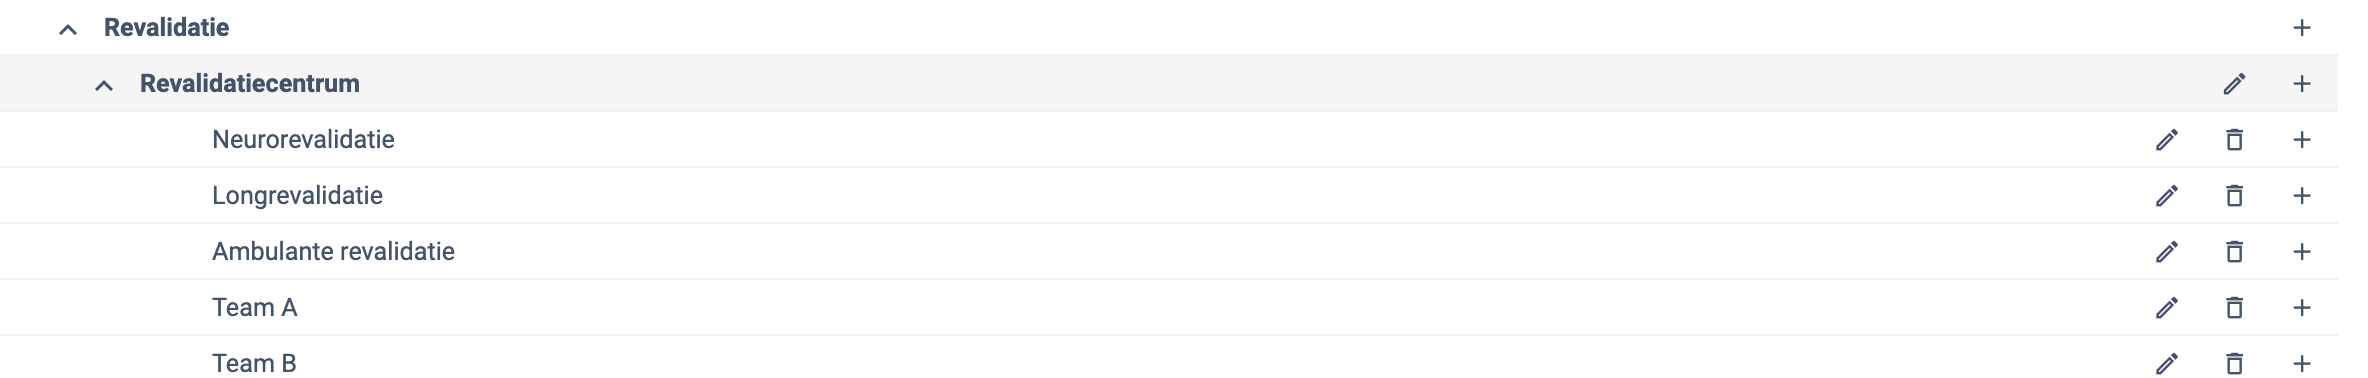The width and height of the screenshot is (2368, 378).
Task: Edit Ambulante revalidatie with pencil icon
Action: pyautogui.click(x=2166, y=252)
